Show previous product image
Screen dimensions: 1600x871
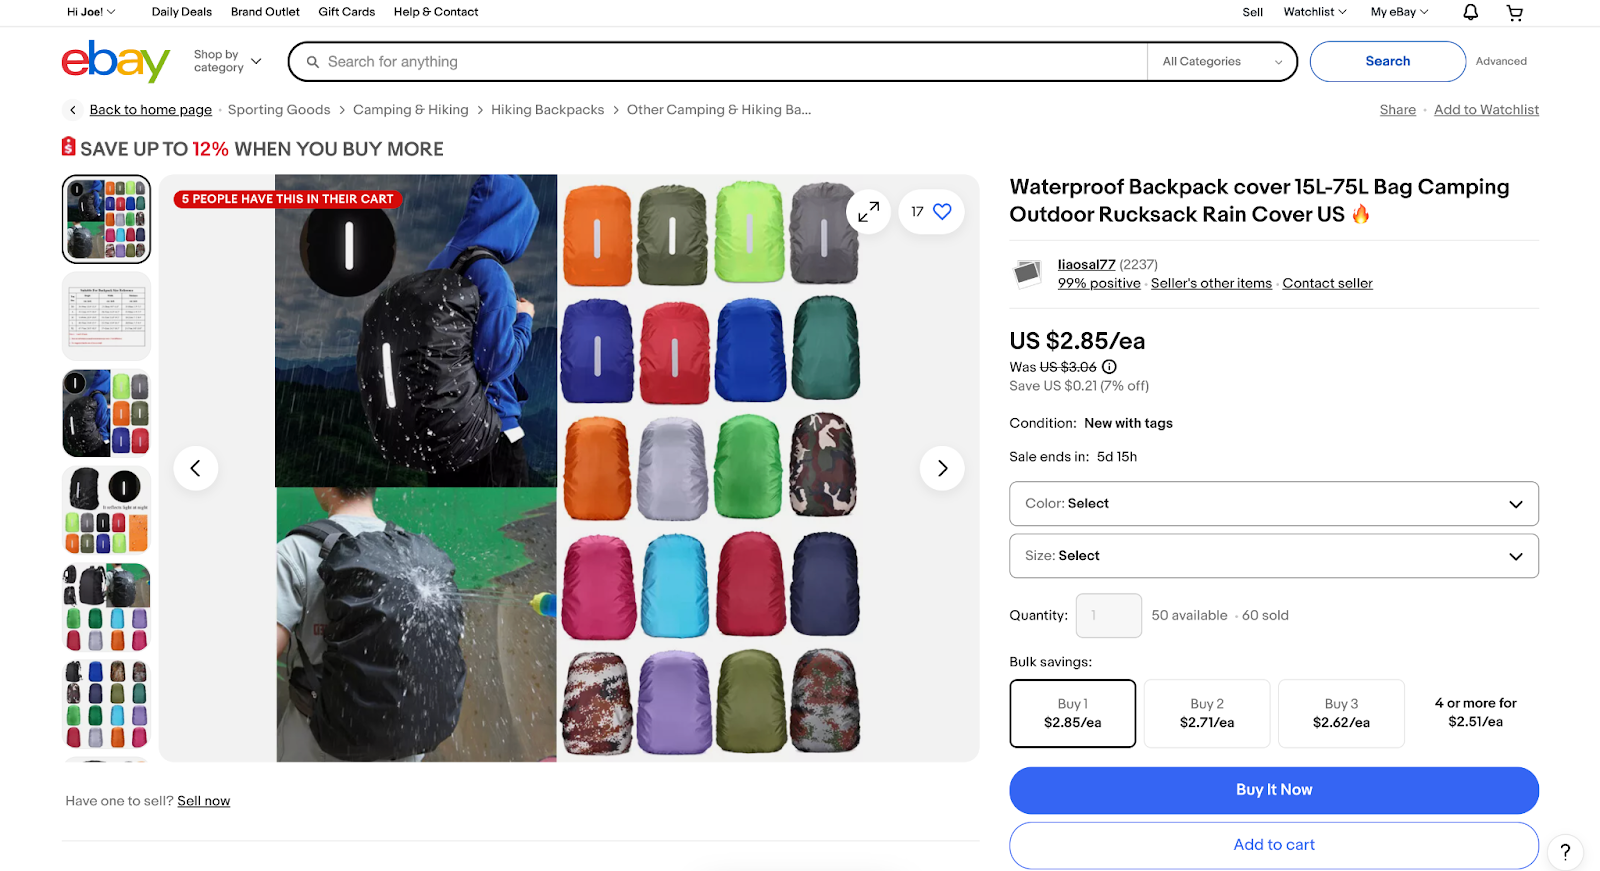coord(195,467)
